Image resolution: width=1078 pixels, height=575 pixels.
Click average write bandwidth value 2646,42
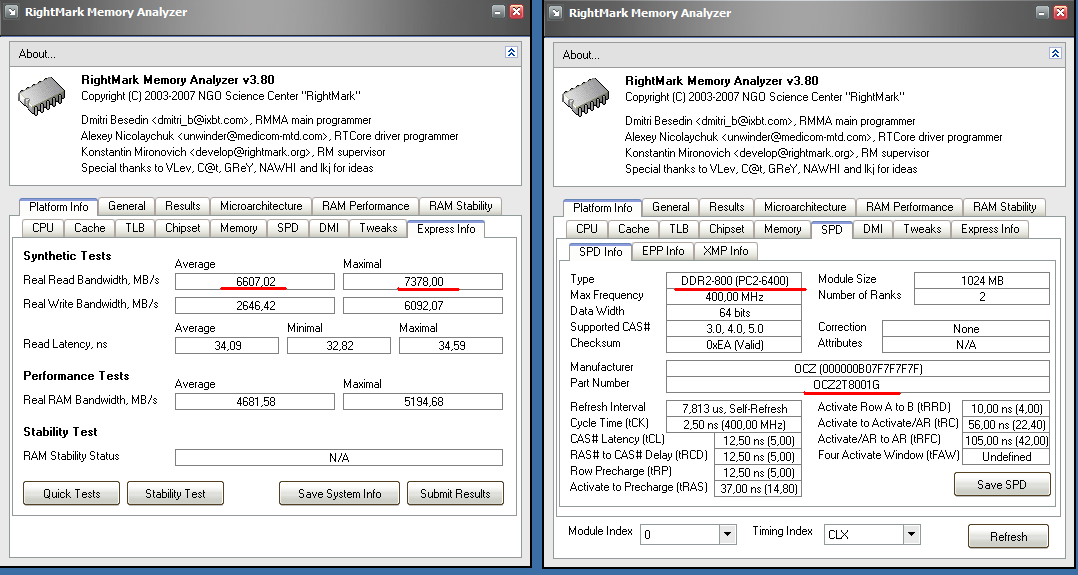click(x=254, y=305)
